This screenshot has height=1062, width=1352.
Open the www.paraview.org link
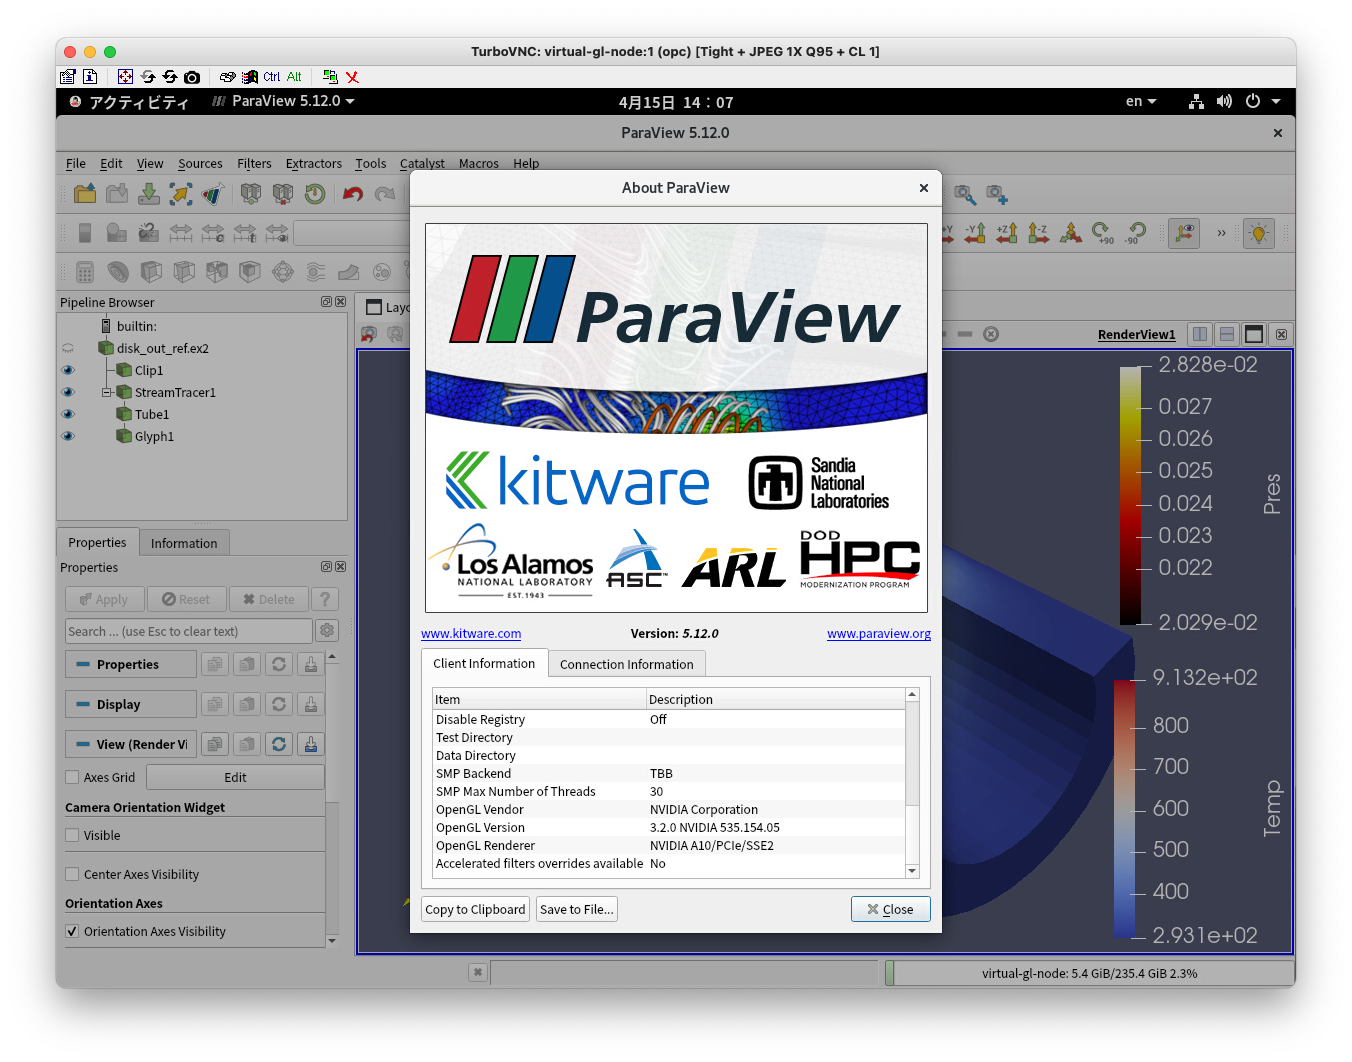878,633
